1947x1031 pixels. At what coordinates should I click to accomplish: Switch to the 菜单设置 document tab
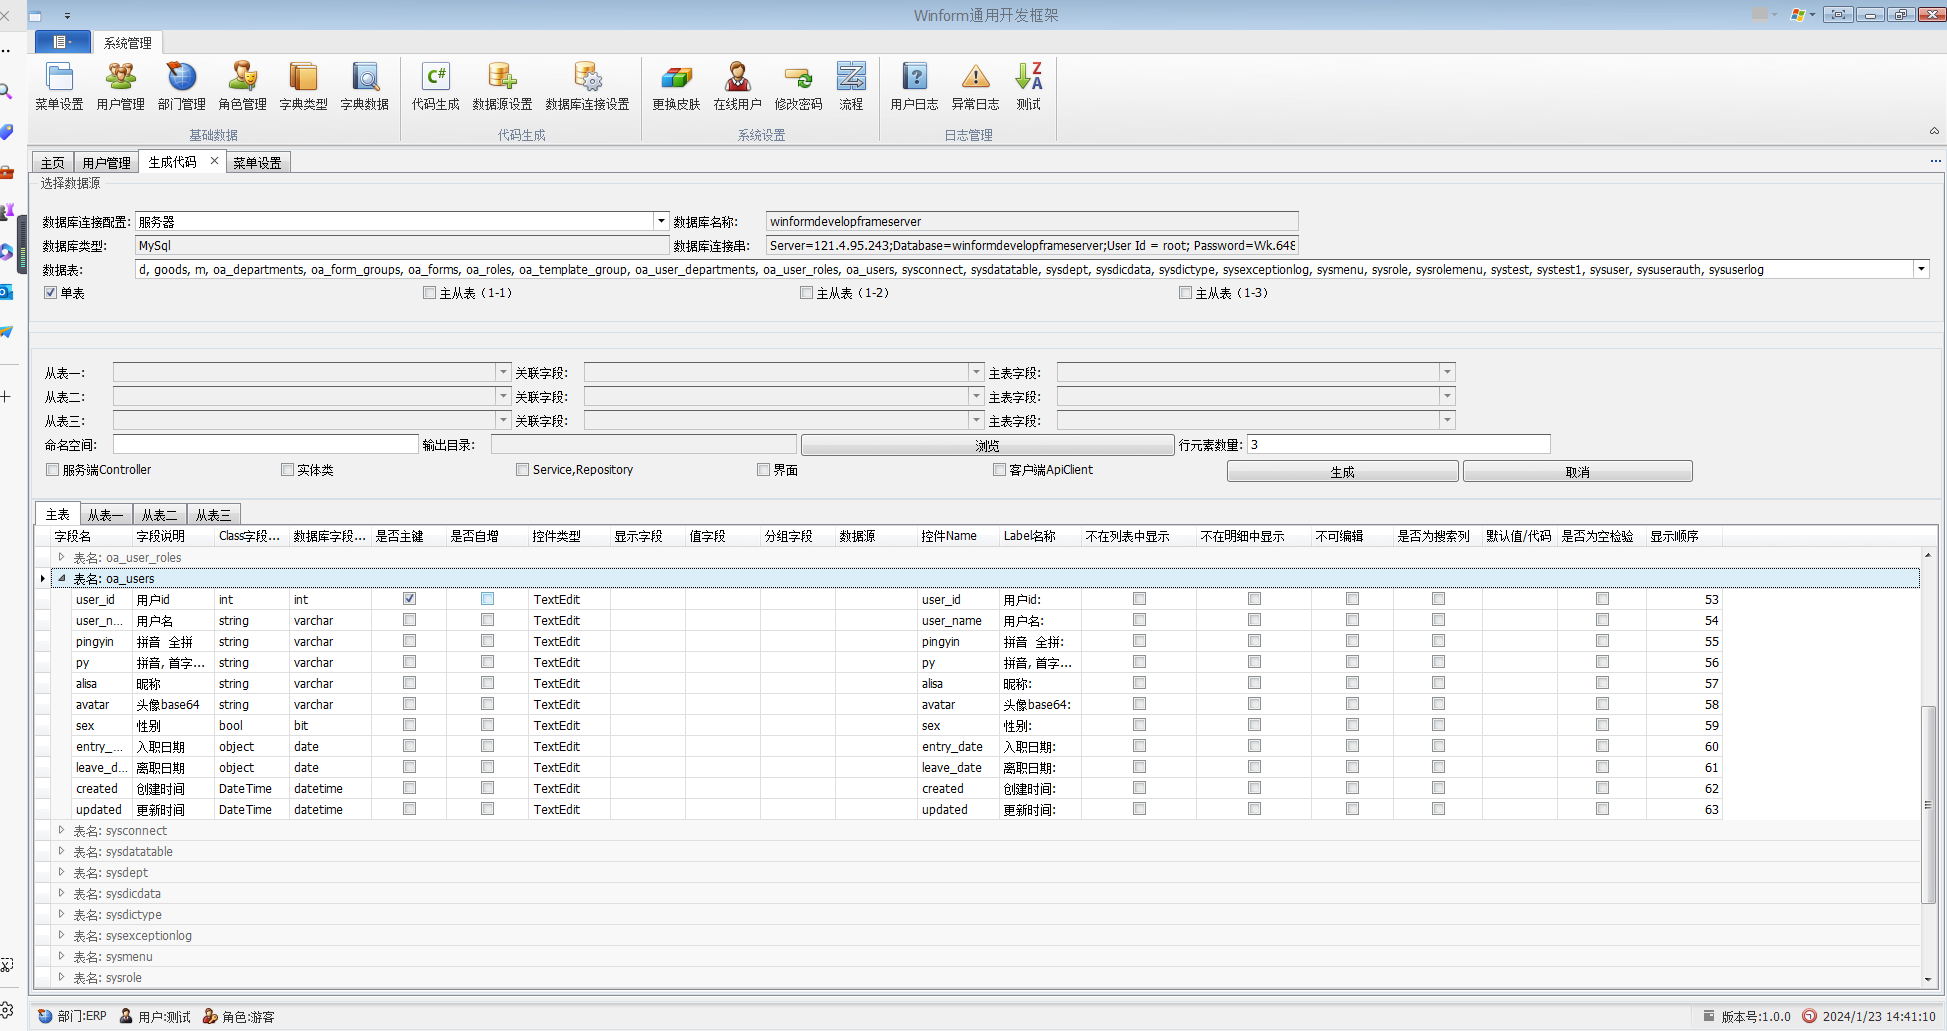pyautogui.click(x=257, y=163)
